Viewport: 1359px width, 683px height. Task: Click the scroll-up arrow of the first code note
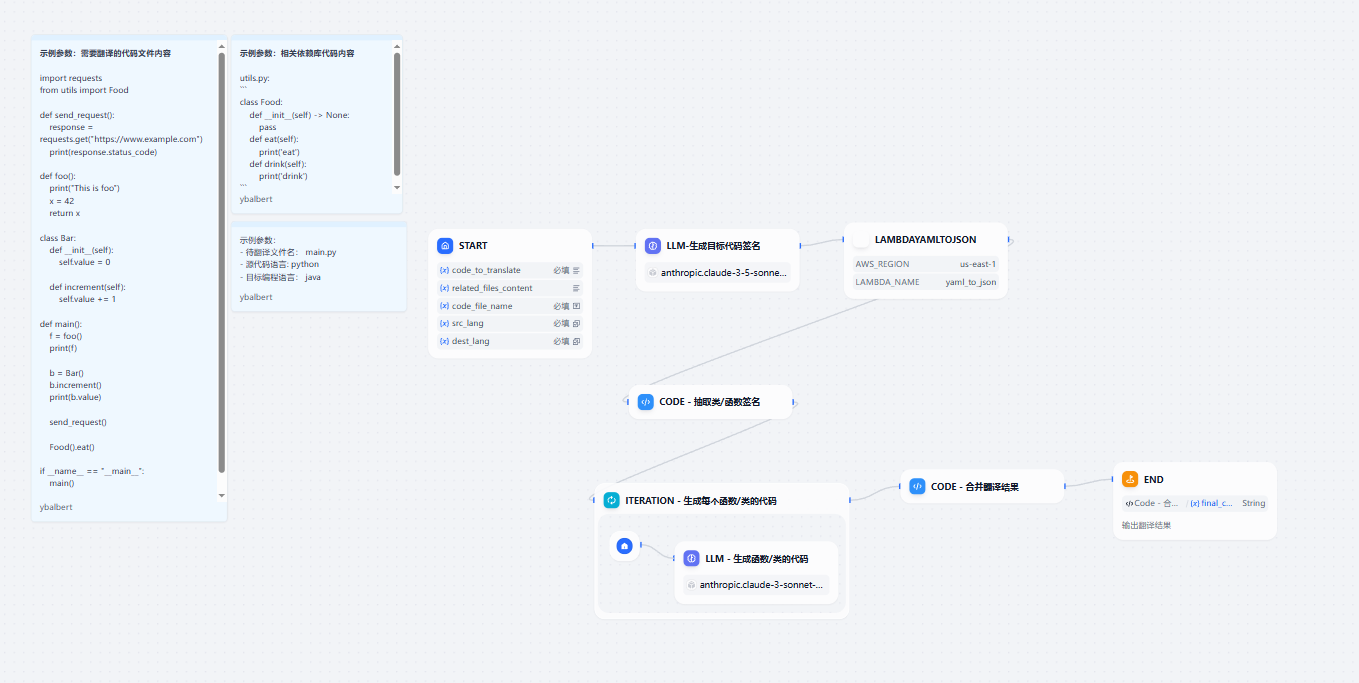tap(222, 46)
